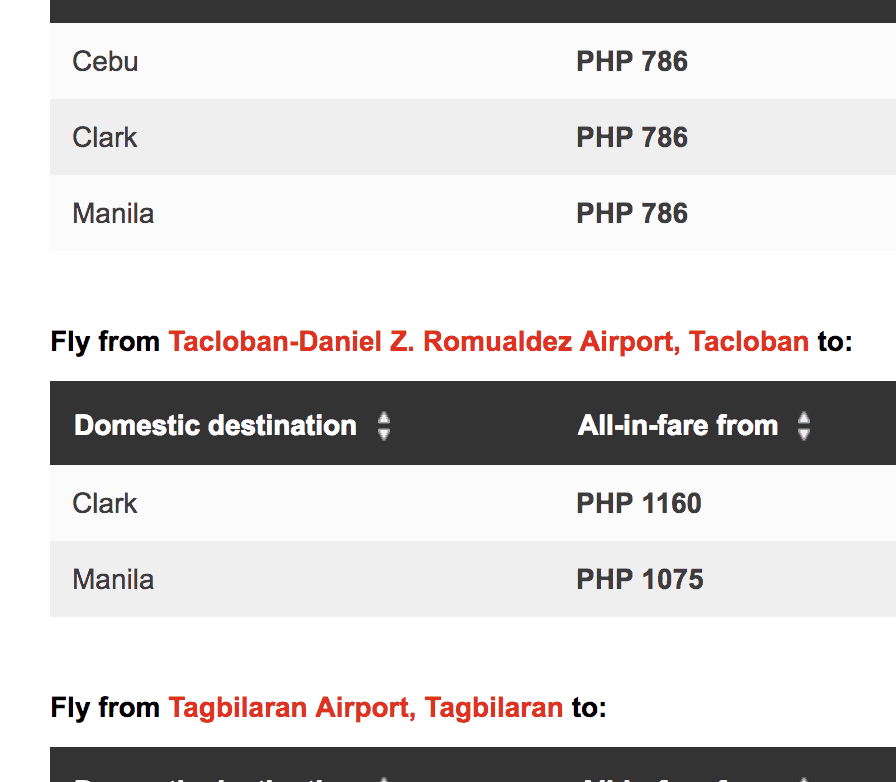Select Clark in the top table

point(105,137)
